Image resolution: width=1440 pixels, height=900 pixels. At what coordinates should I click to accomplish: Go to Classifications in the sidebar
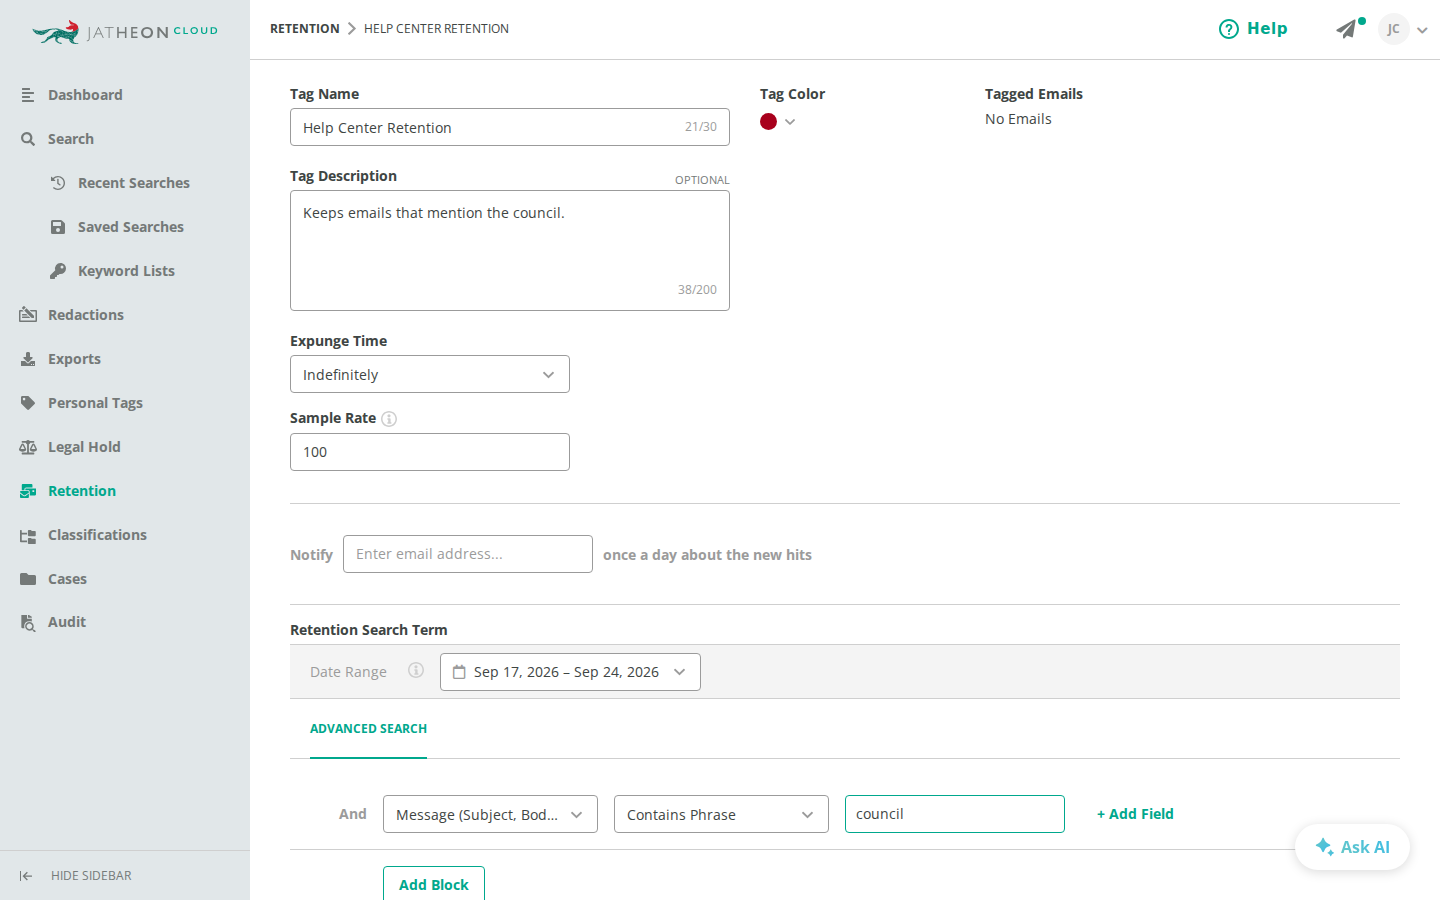click(97, 535)
